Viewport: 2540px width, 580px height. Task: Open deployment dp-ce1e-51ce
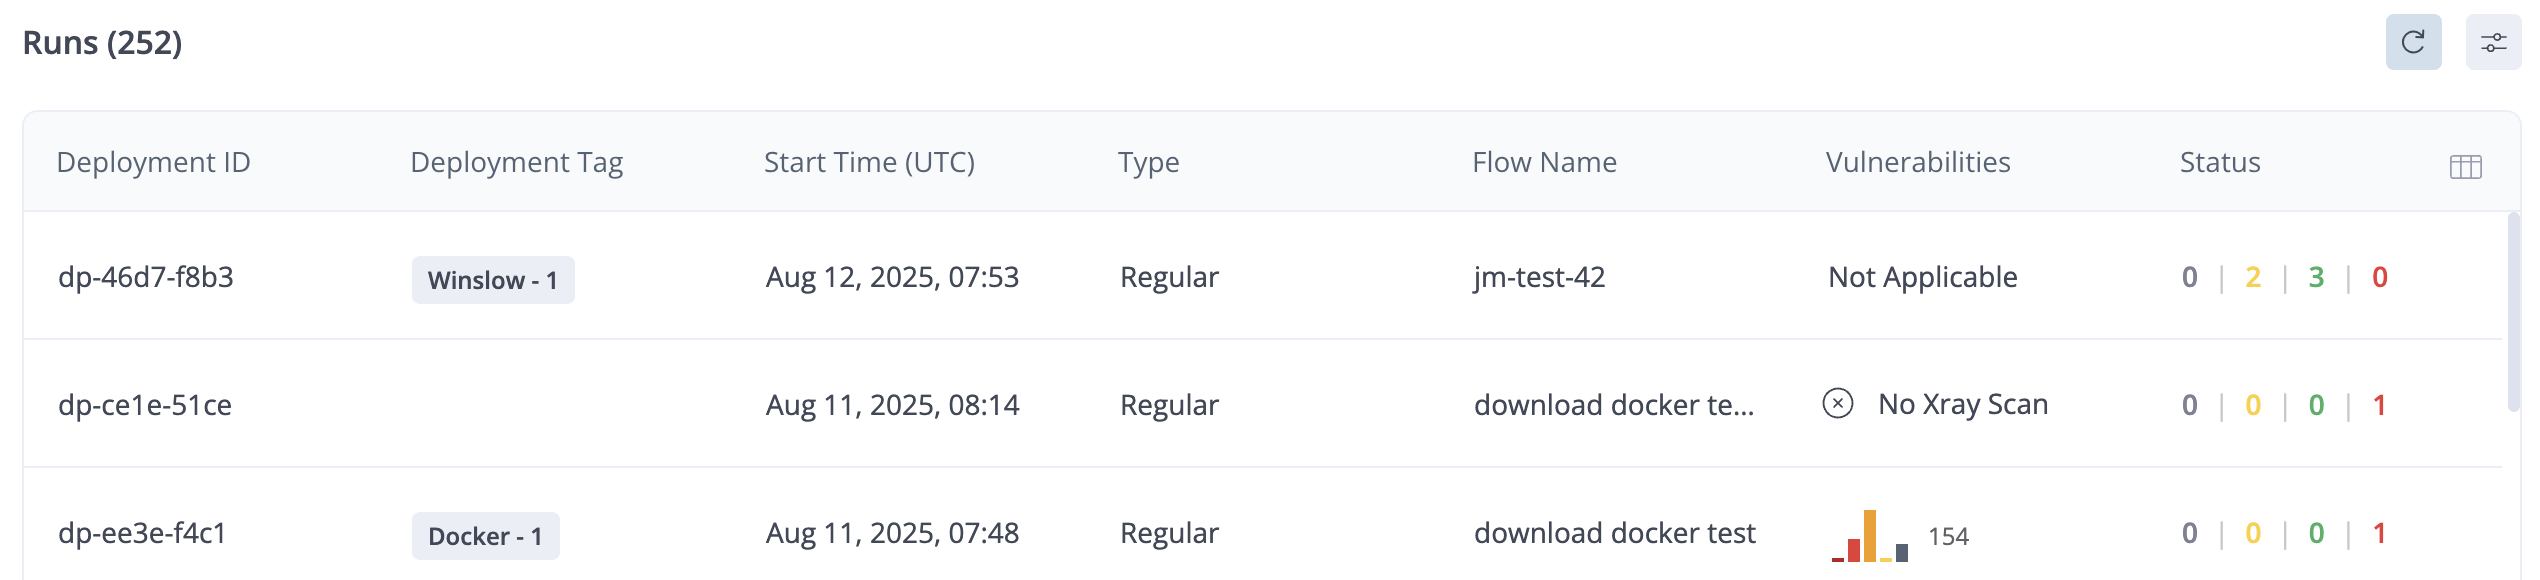(x=145, y=405)
